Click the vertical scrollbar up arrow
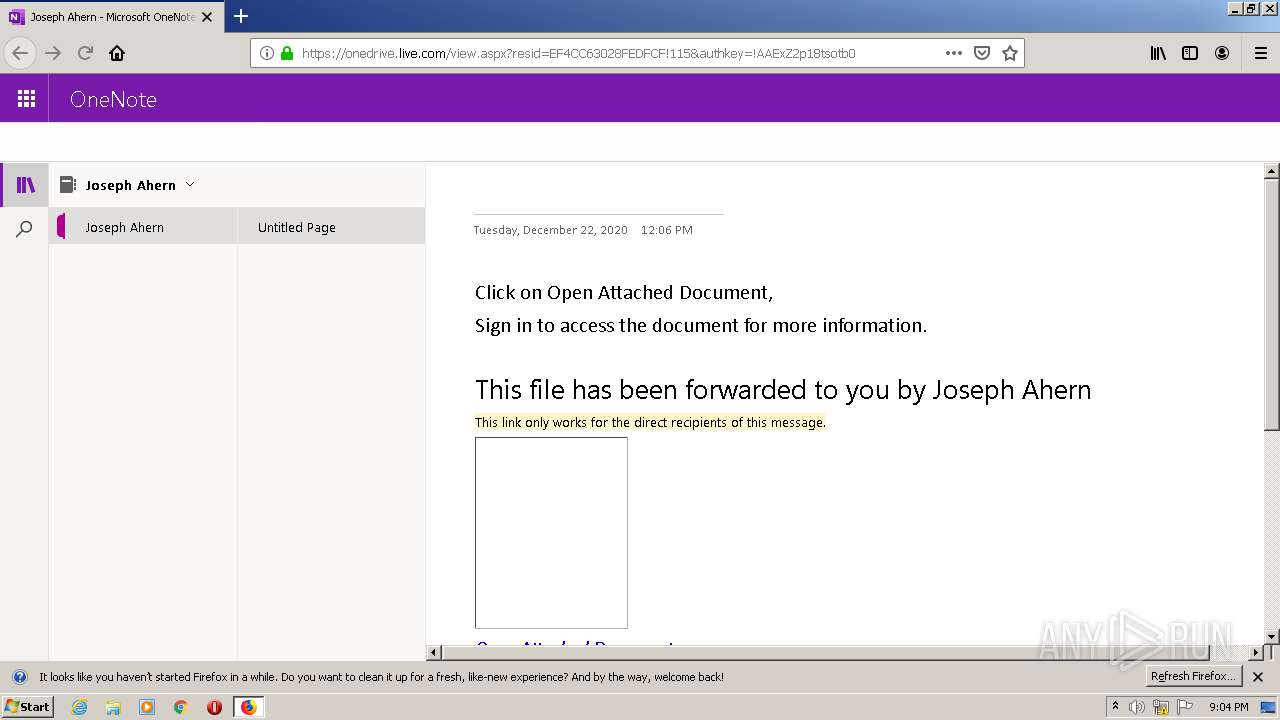 [x=1272, y=171]
